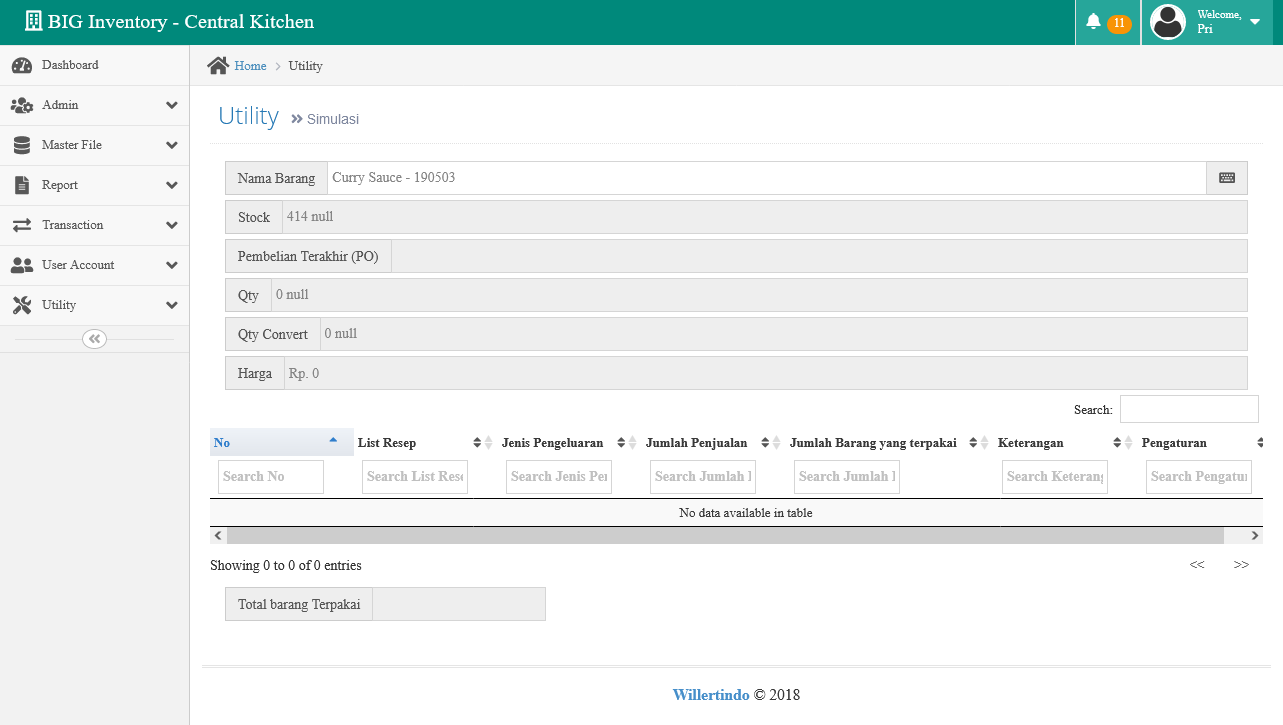Image resolution: width=1283 pixels, height=725 pixels.
Task: Click the Report document icon
Action: coord(22,186)
